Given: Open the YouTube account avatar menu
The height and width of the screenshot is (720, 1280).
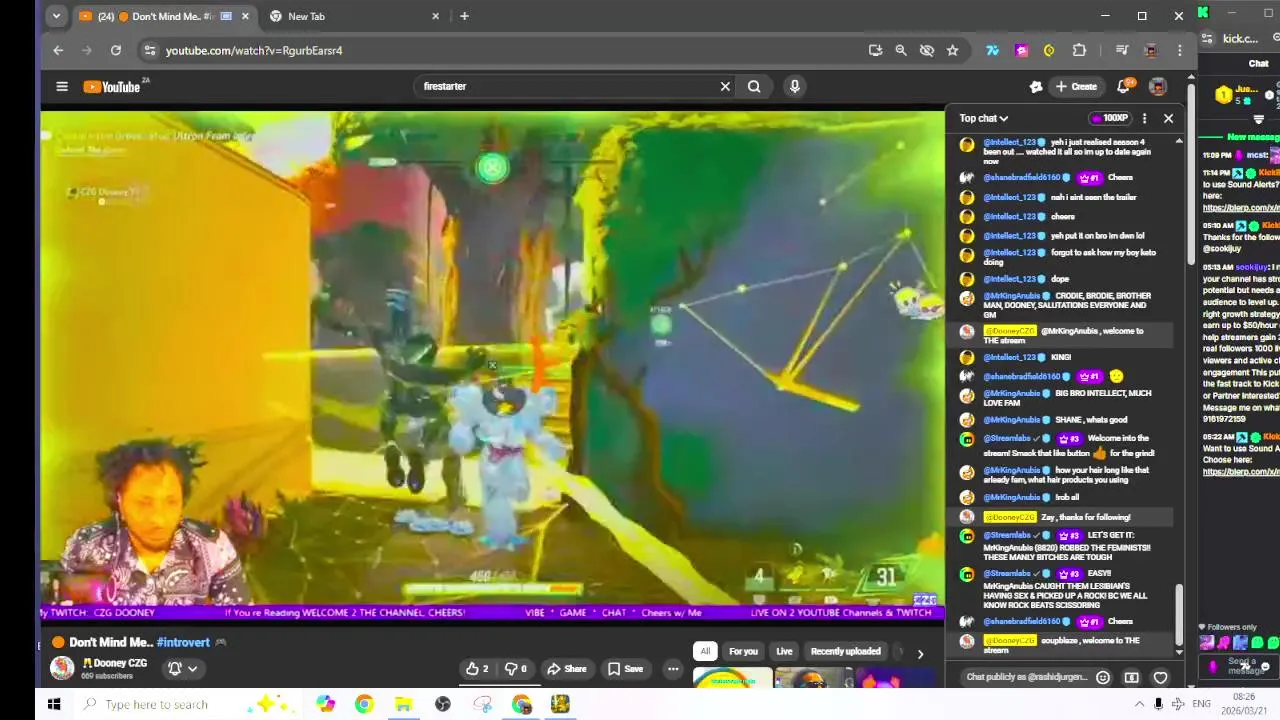Looking at the screenshot, I should point(1158,87).
